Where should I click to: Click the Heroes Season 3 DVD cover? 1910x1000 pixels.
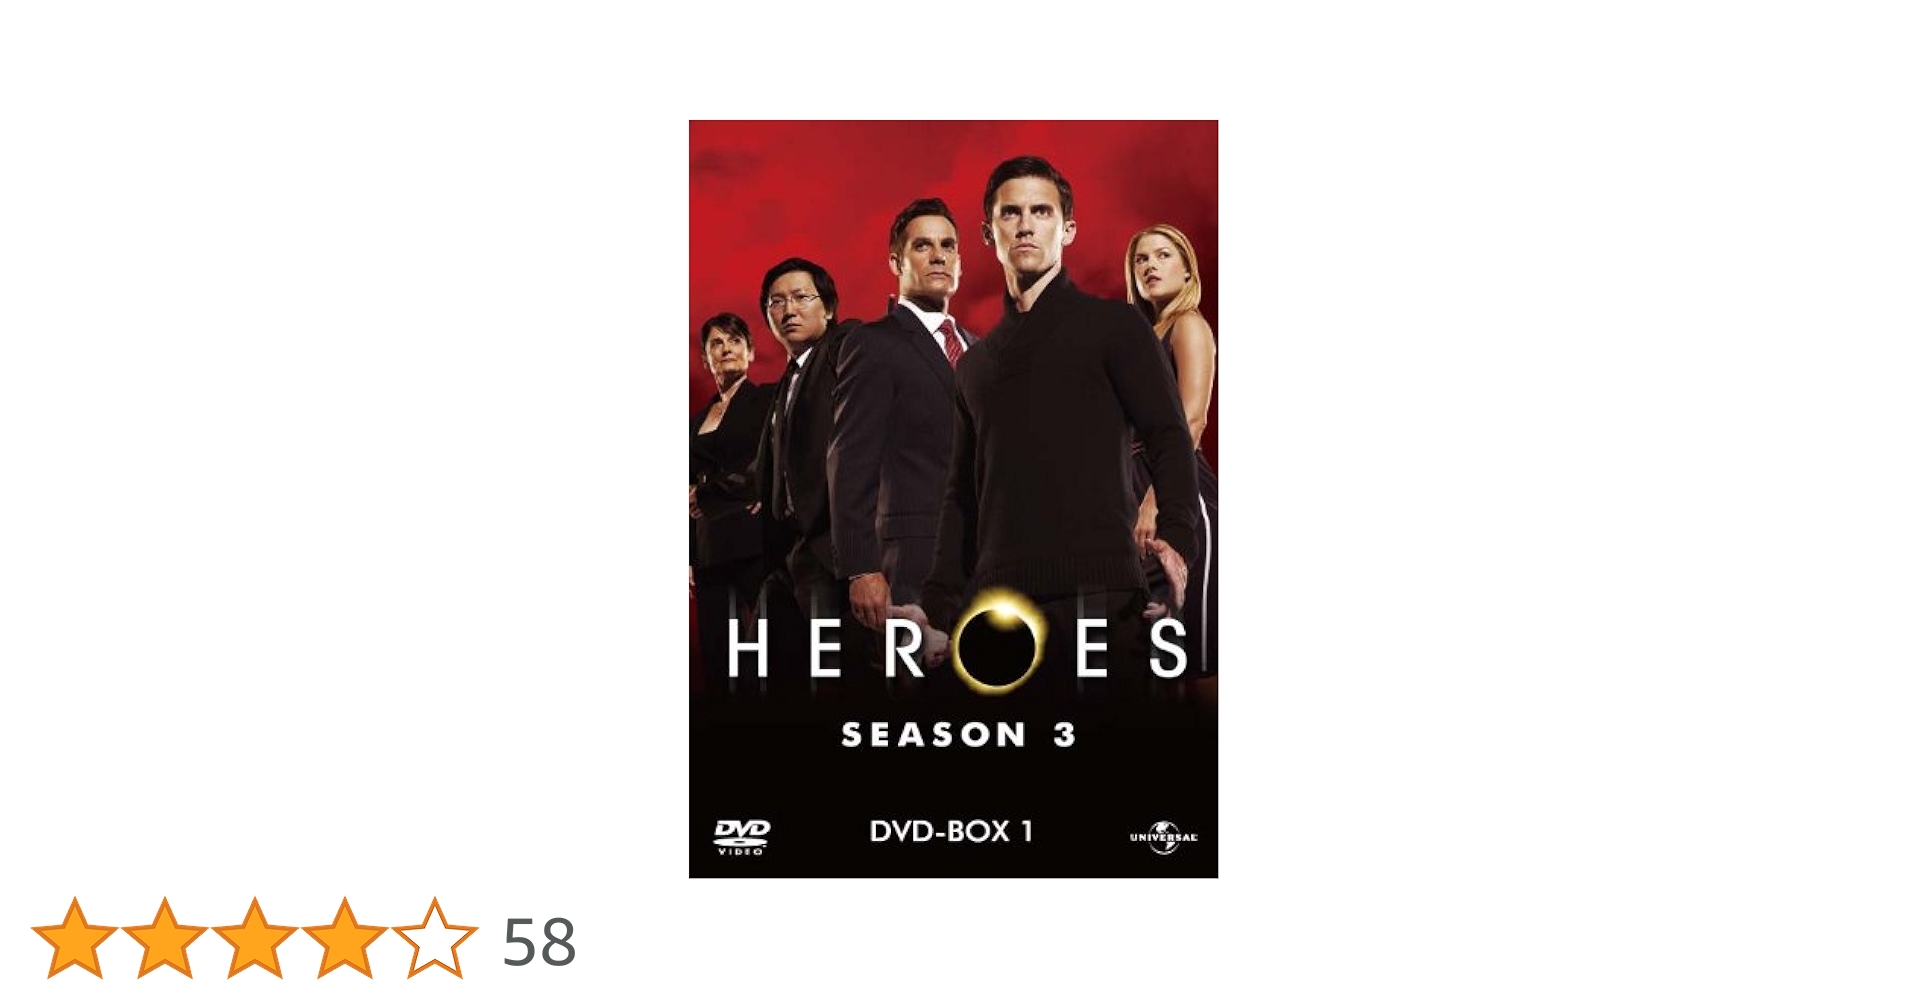[953, 499]
